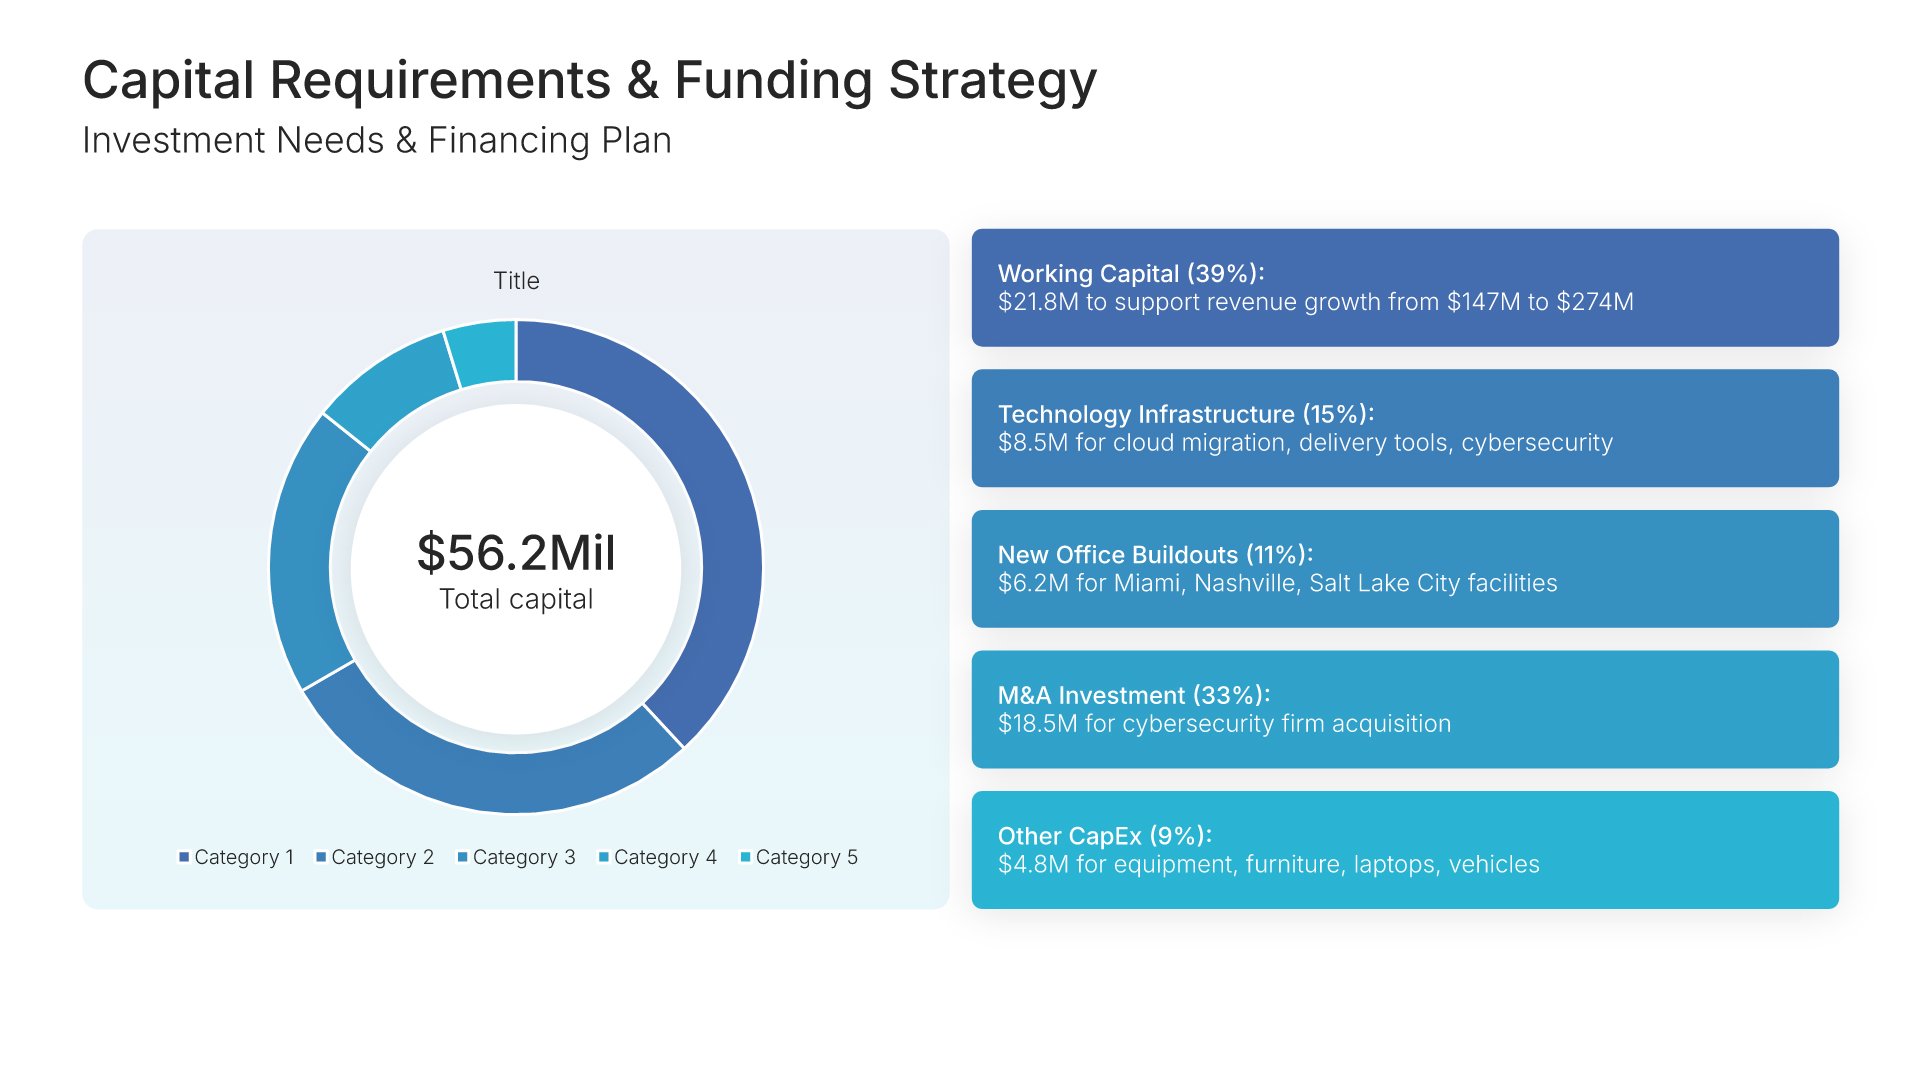Click the Category 3 legend label
This screenshot has width=1920, height=1080.
coord(523,857)
